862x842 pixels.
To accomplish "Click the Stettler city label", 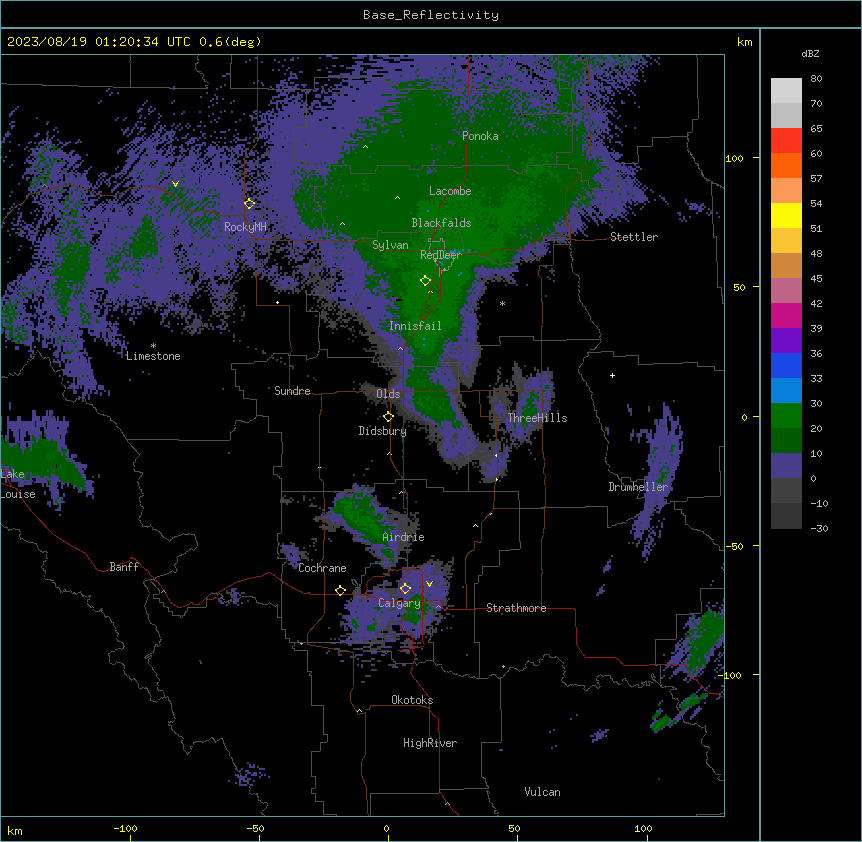I will tap(634, 237).
